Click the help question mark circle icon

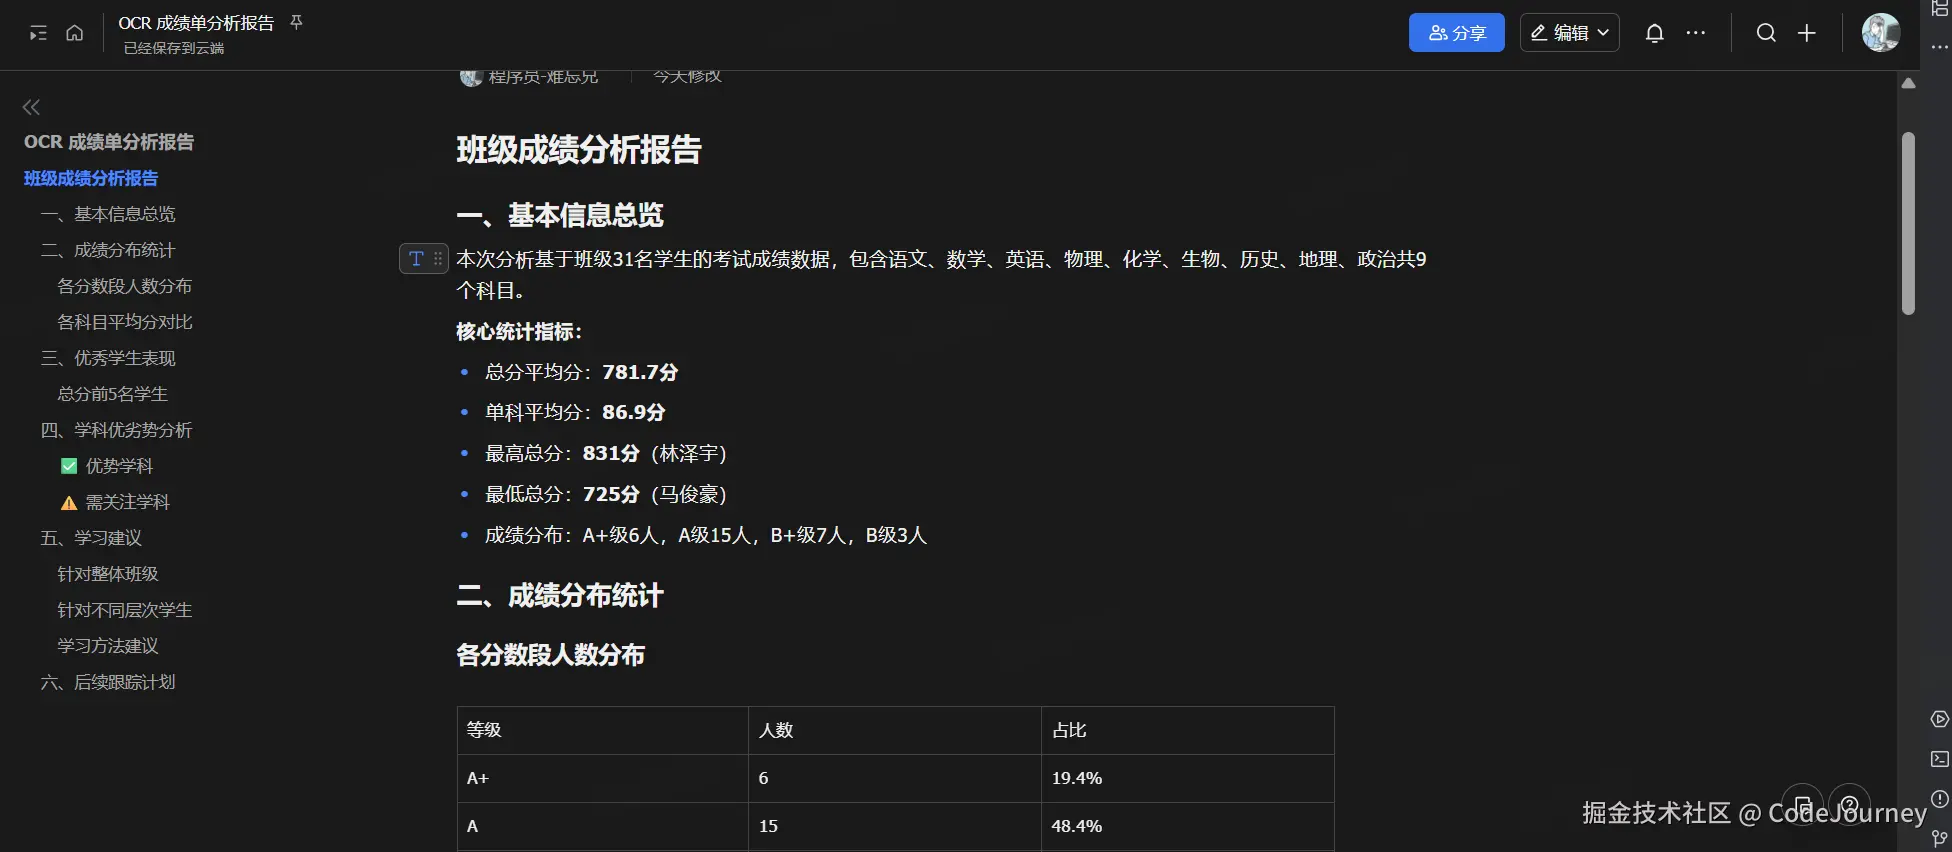coord(1850,803)
